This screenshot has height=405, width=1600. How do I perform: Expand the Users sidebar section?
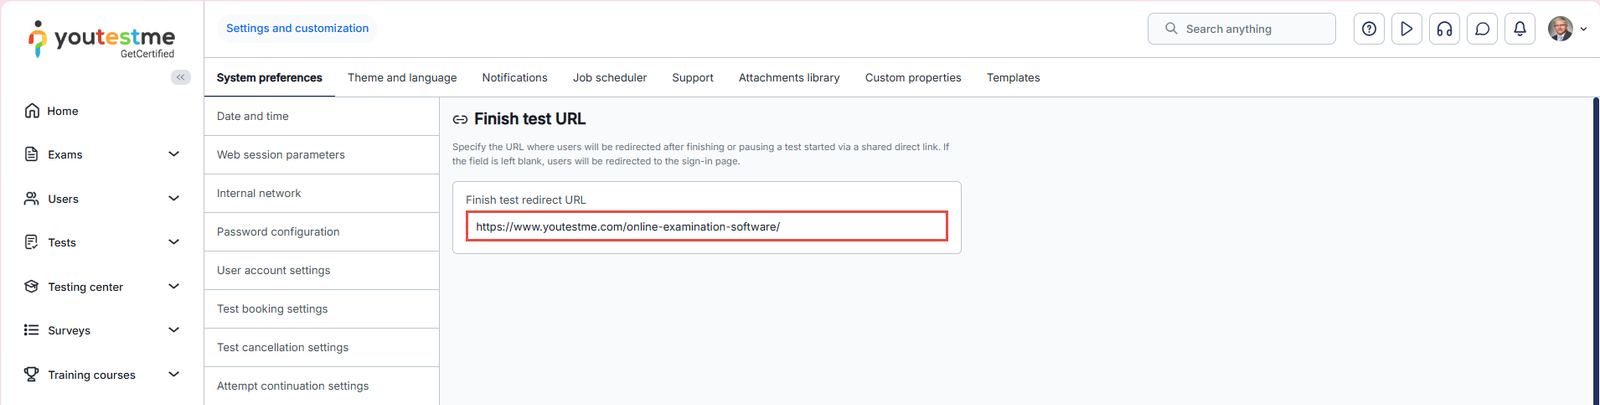pos(173,198)
